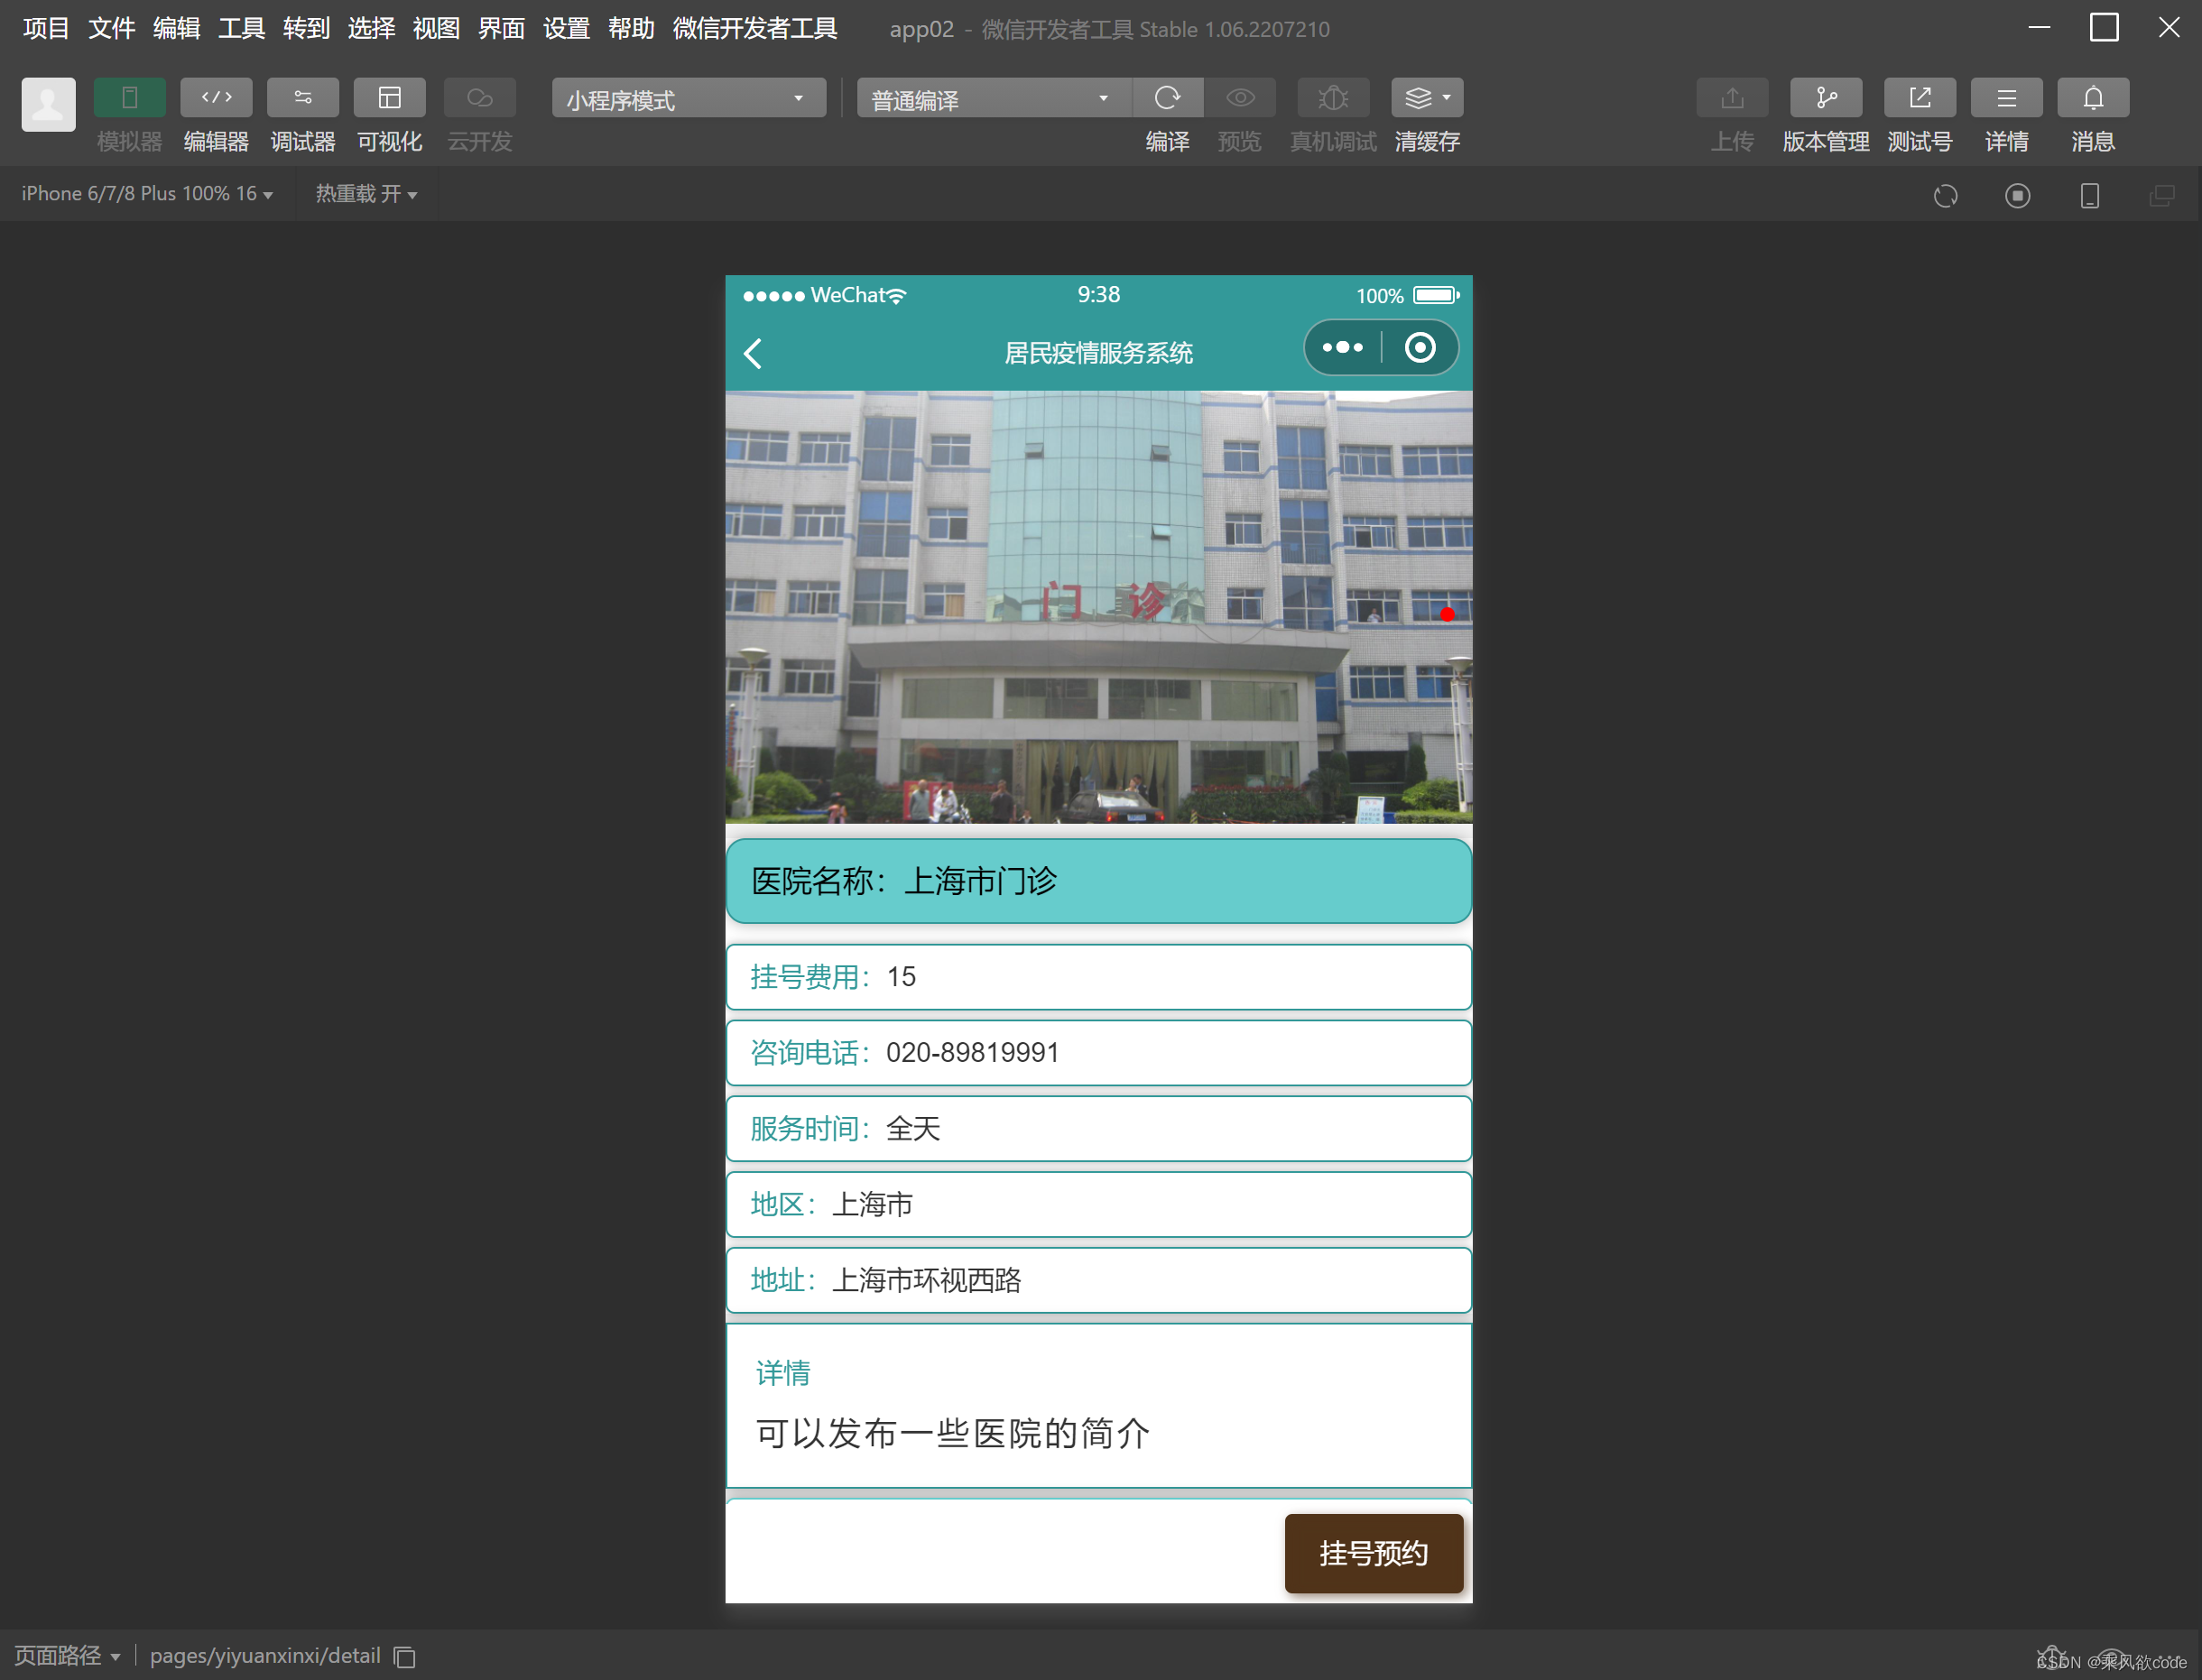2202x1680 pixels.
Task: Click the hot reload toggle text
Action: click(366, 194)
